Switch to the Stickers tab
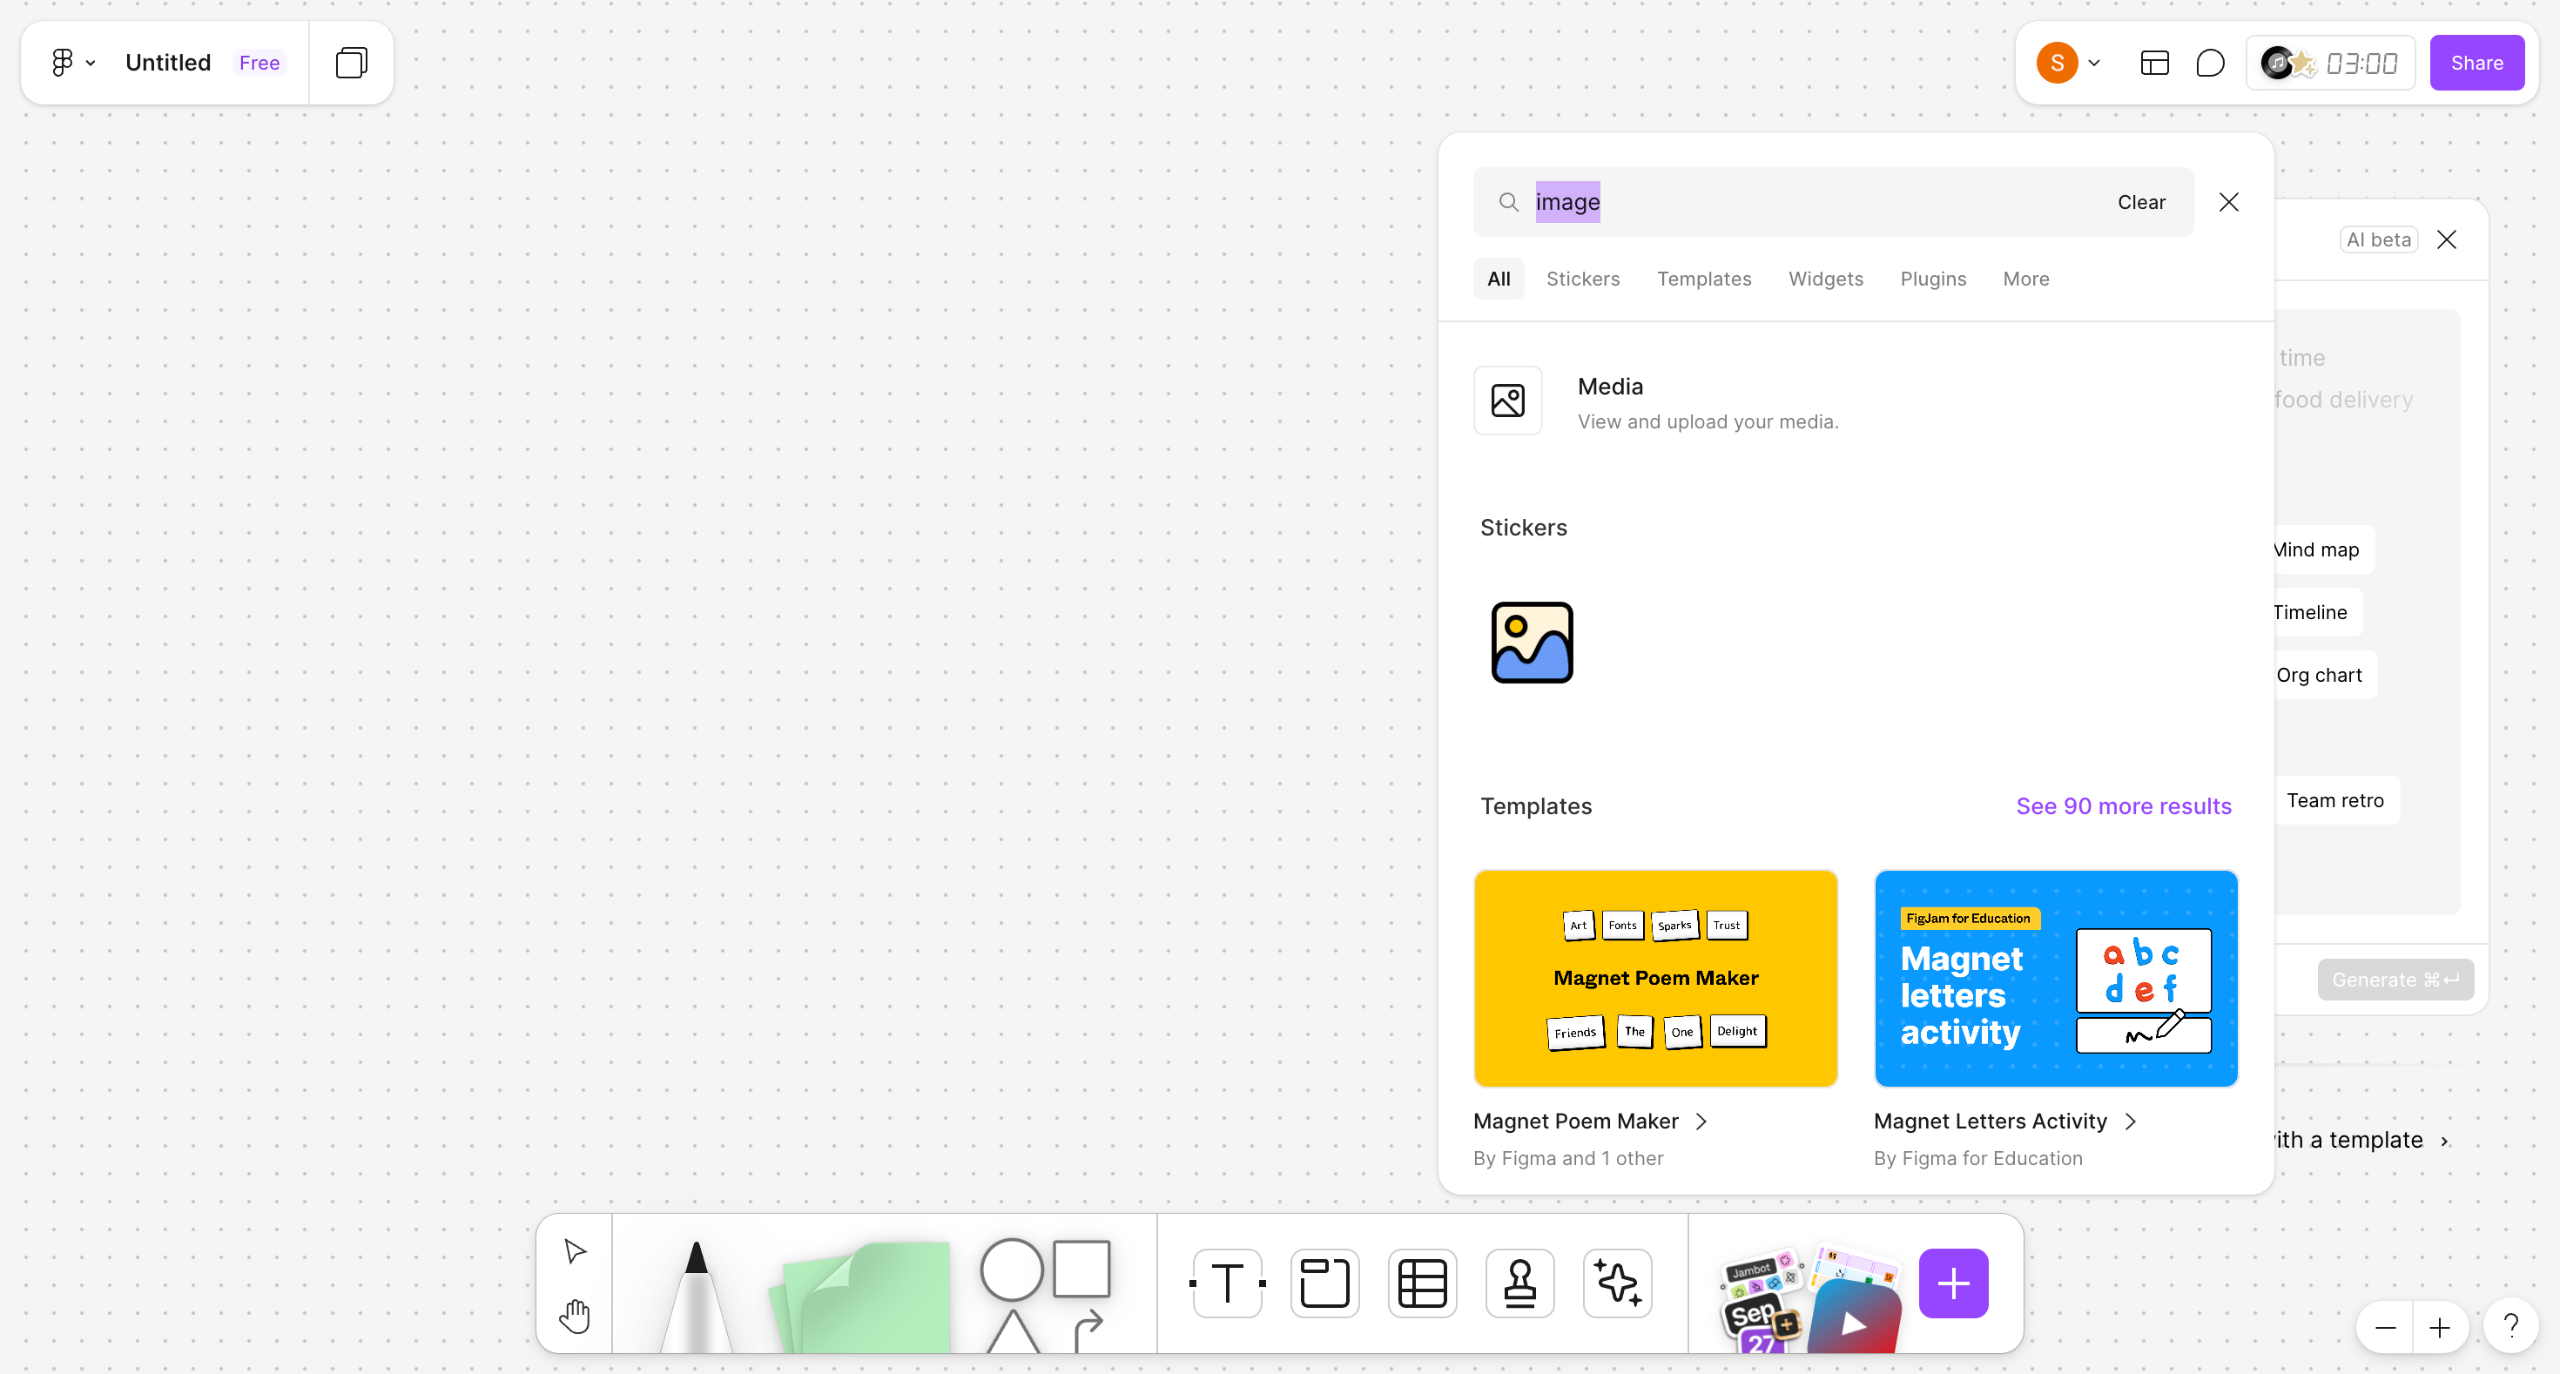This screenshot has width=2560, height=1374. point(1582,279)
